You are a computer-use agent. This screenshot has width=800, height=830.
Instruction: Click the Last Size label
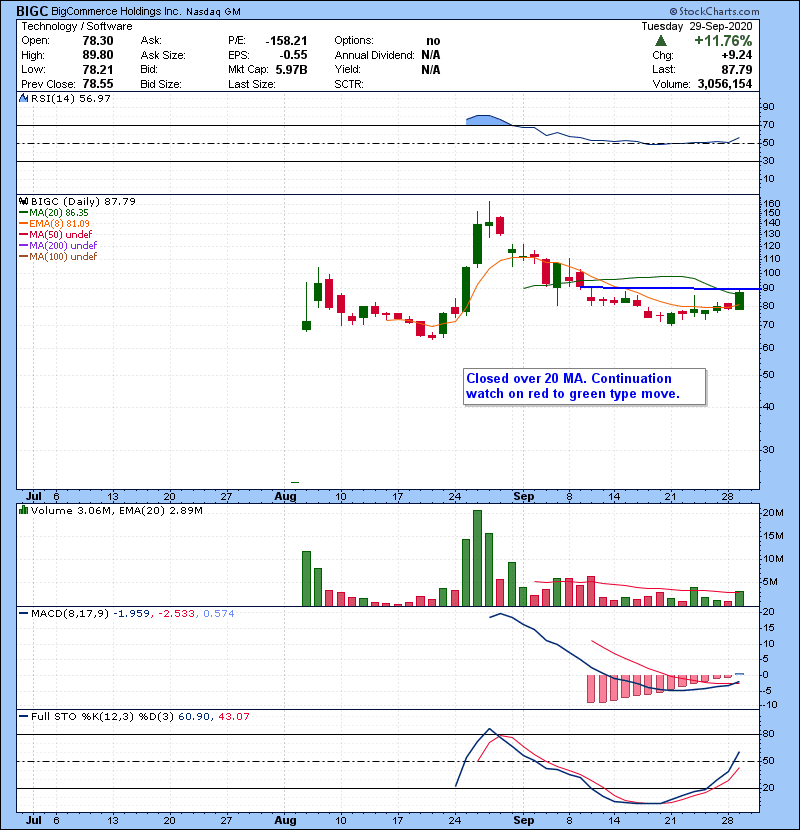coord(251,84)
